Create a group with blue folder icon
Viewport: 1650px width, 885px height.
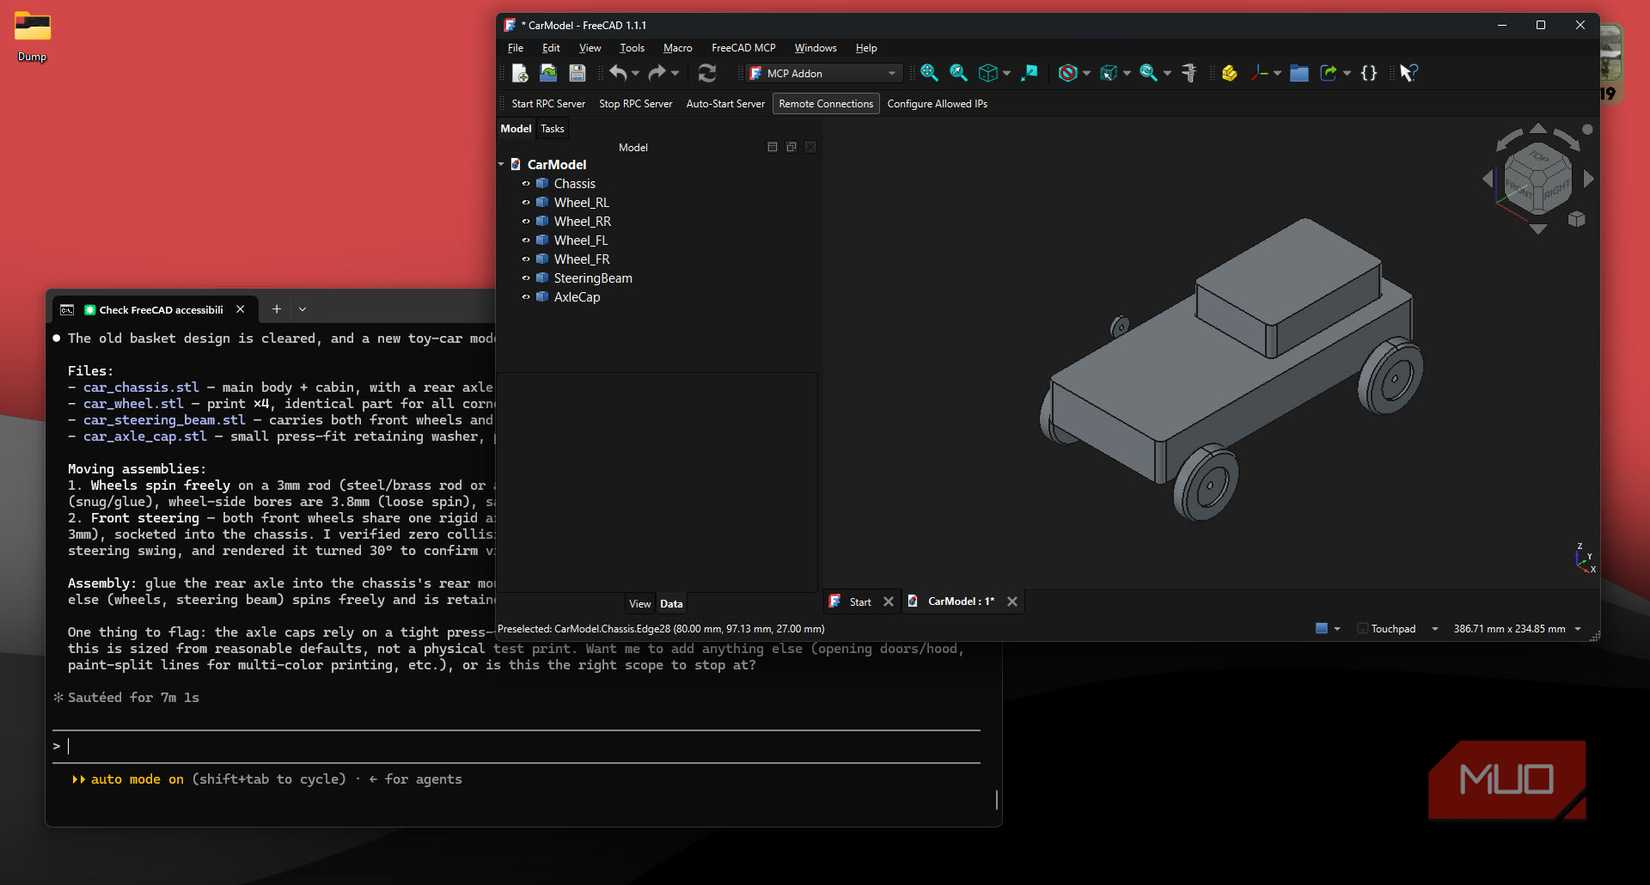pos(1299,73)
